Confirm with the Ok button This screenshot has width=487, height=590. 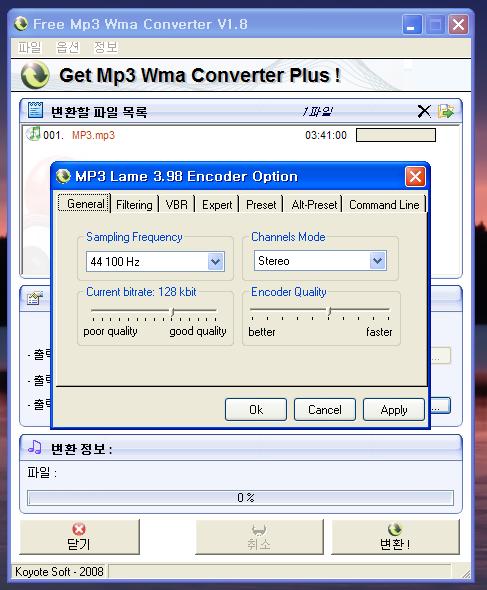[256, 409]
